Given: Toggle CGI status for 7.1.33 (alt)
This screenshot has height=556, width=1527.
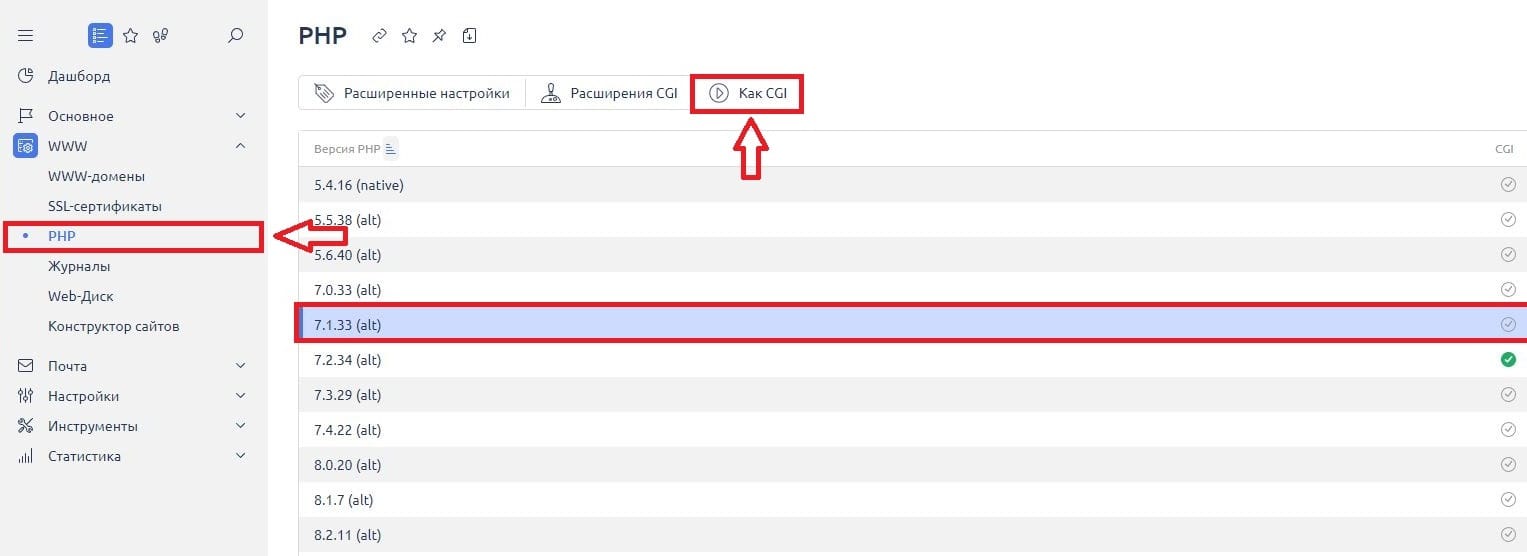Looking at the screenshot, I should point(1508,325).
